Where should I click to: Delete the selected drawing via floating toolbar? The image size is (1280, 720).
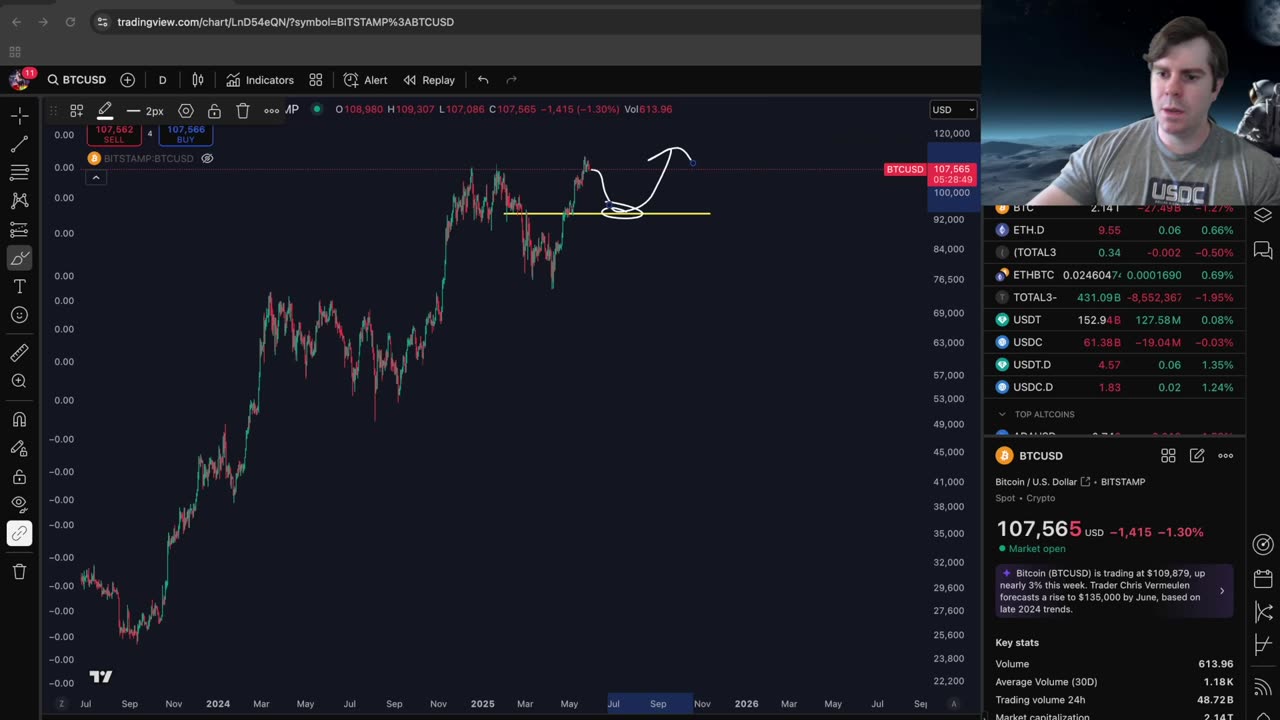(x=243, y=111)
